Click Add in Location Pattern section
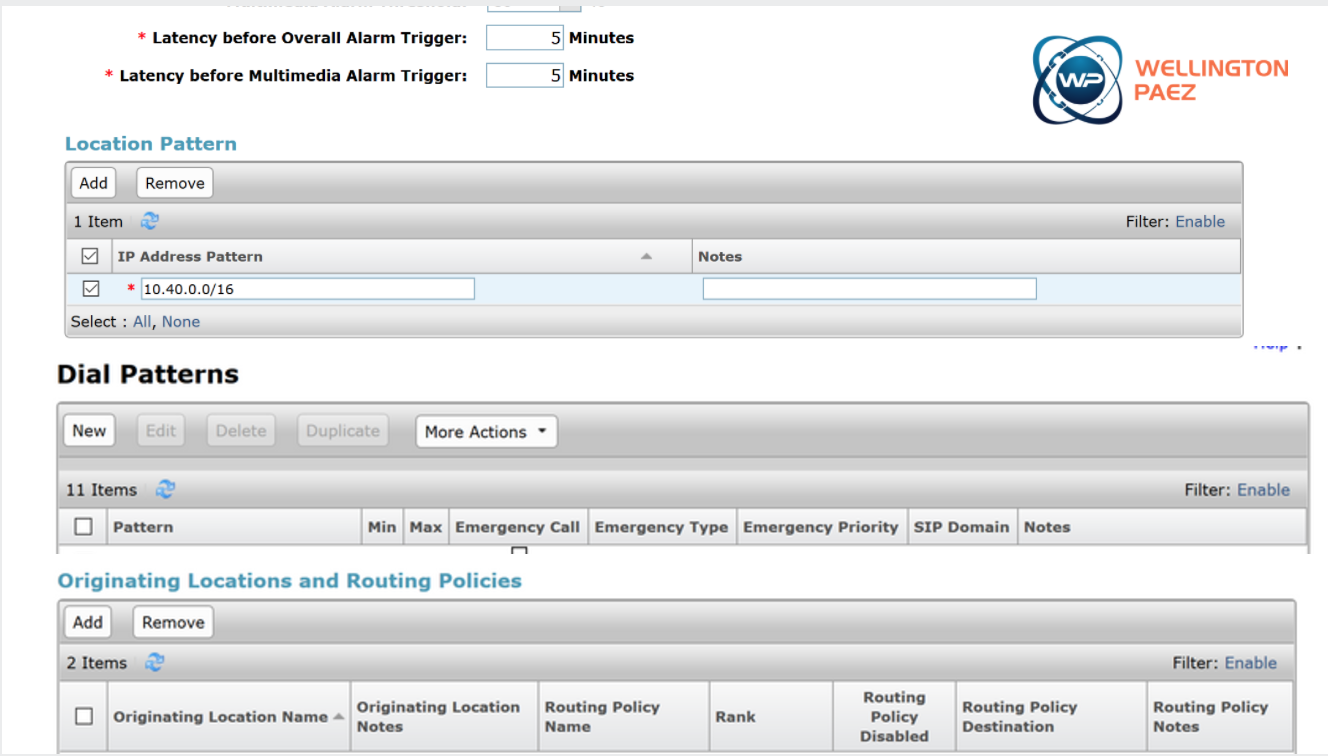1328x756 pixels. (93, 183)
